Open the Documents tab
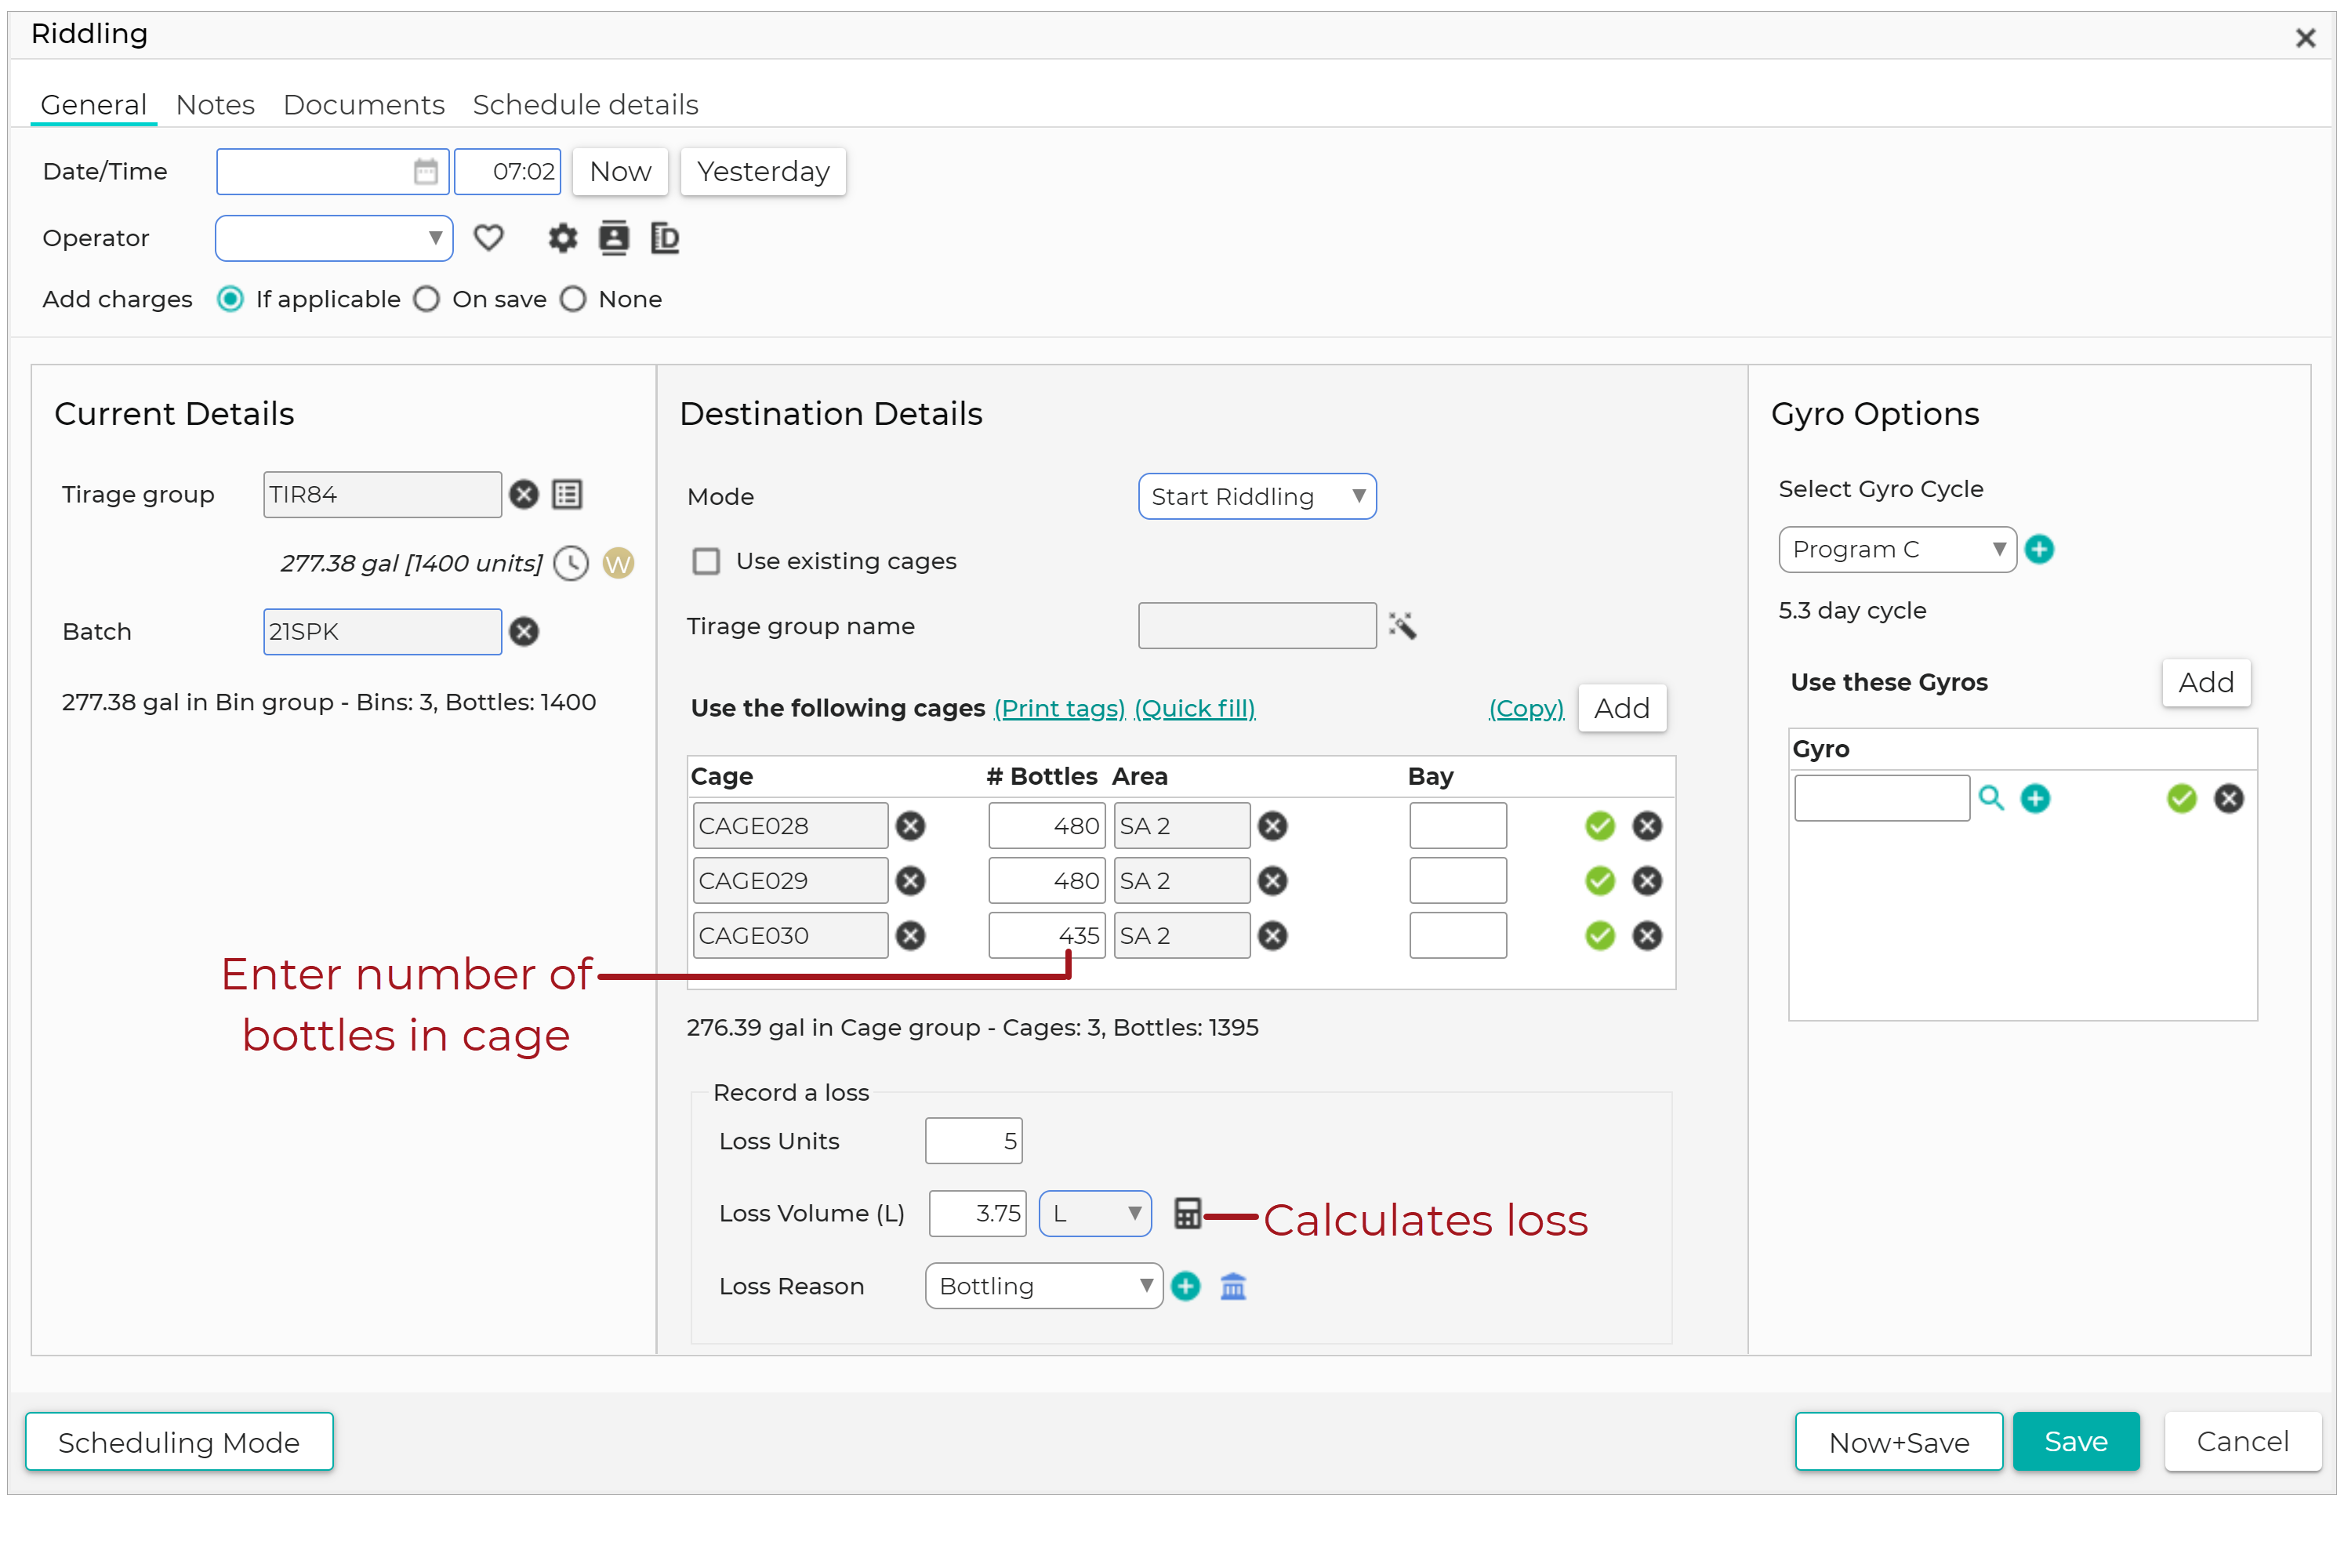The width and height of the screenshot is (2337, 1568). pos(363,105)
